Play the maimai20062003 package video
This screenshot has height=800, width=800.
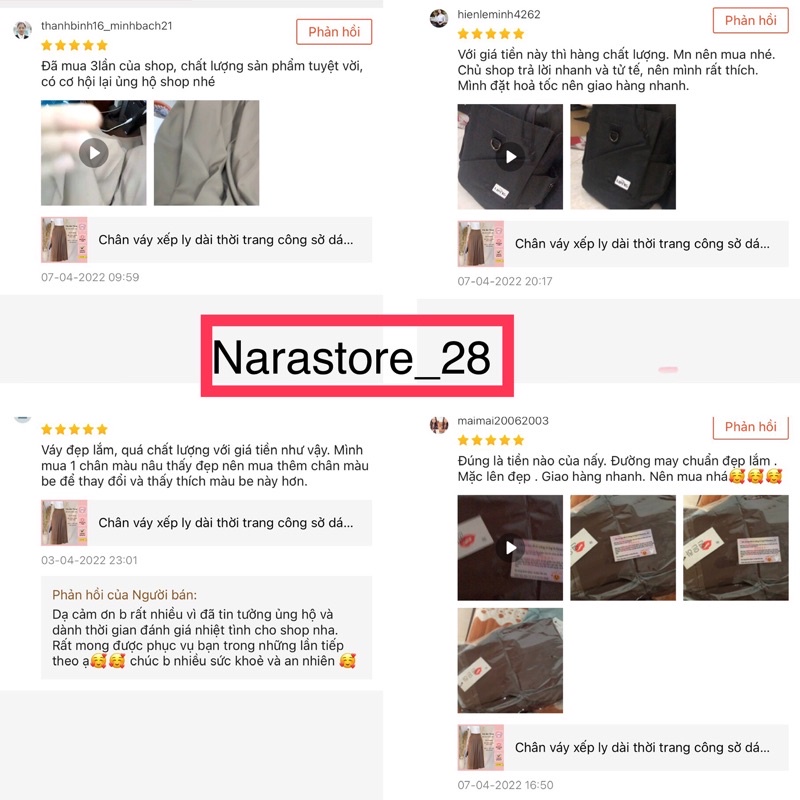[x=510, y=547]
